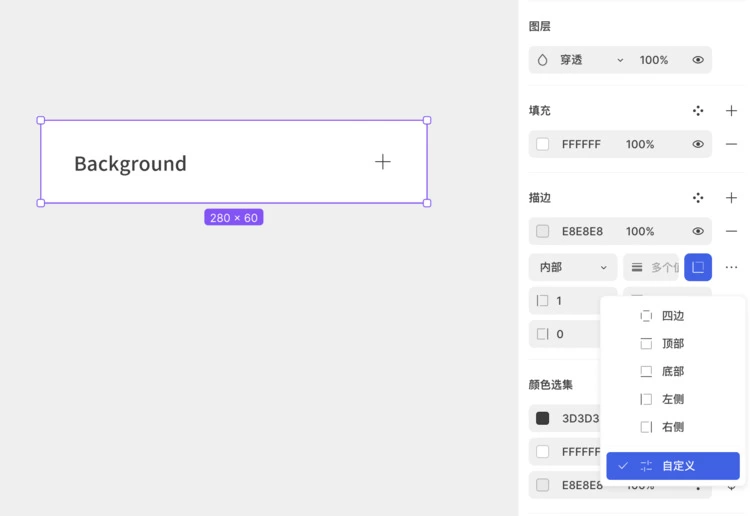Click the stroke style library icon

click(698, 198)
